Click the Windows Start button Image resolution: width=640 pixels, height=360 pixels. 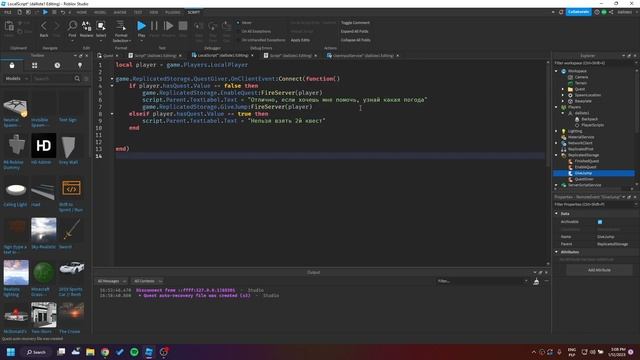tap(11, 352)
